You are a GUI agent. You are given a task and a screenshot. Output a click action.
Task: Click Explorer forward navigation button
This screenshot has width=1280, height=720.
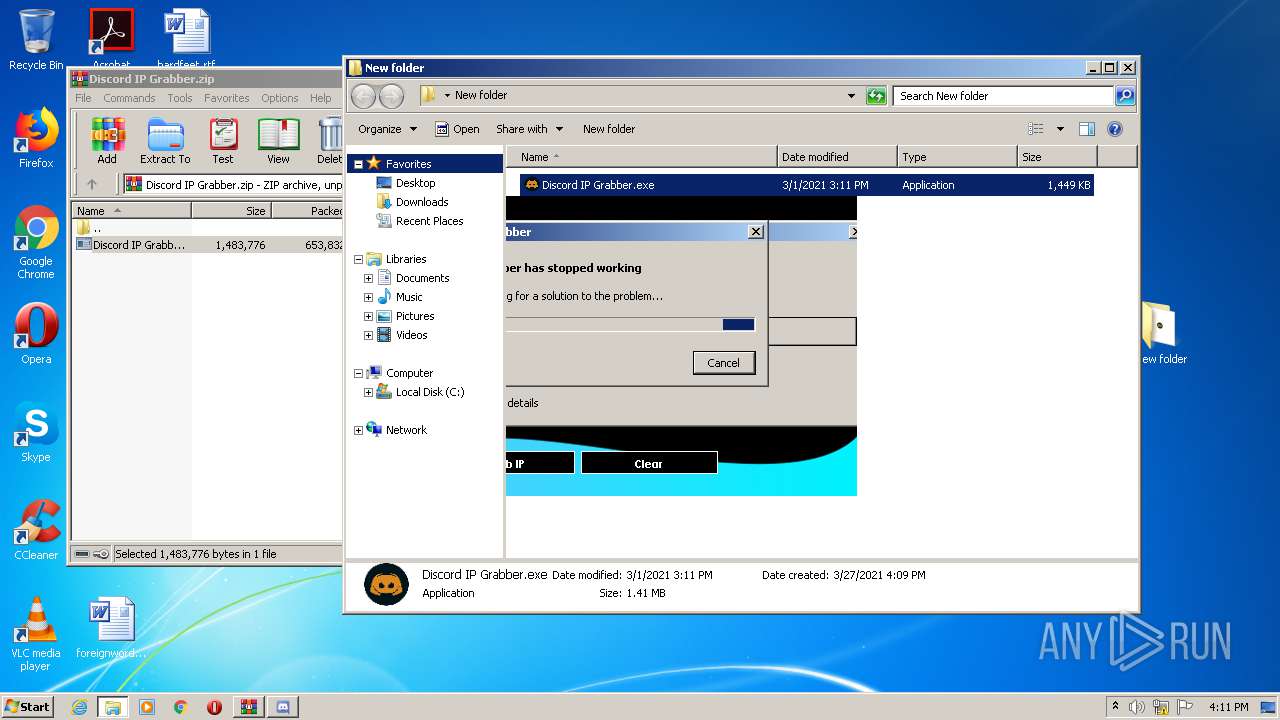(x=391, y=96)
